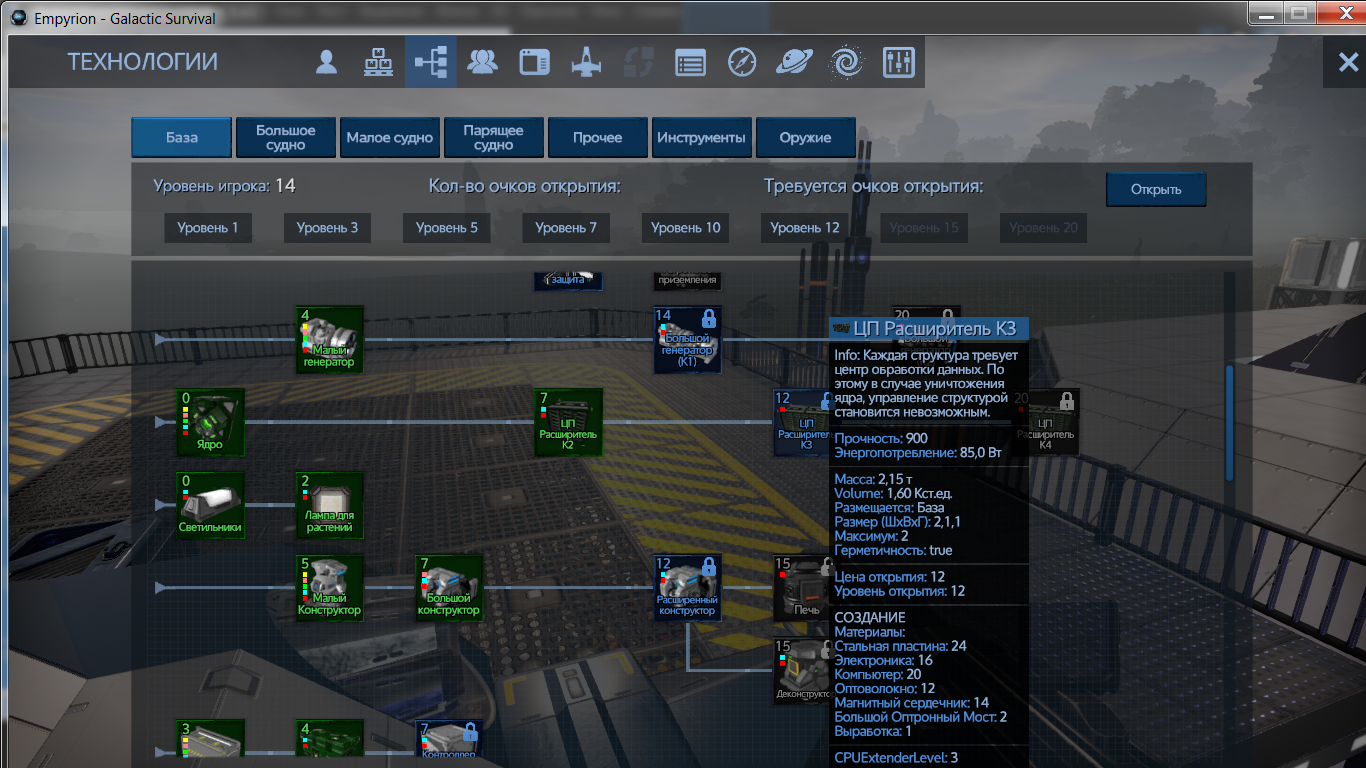The width and height of the screenshot is (1366, 768).
Task: Click the Кол-во очков открытия label
Action: pos(525,186)
